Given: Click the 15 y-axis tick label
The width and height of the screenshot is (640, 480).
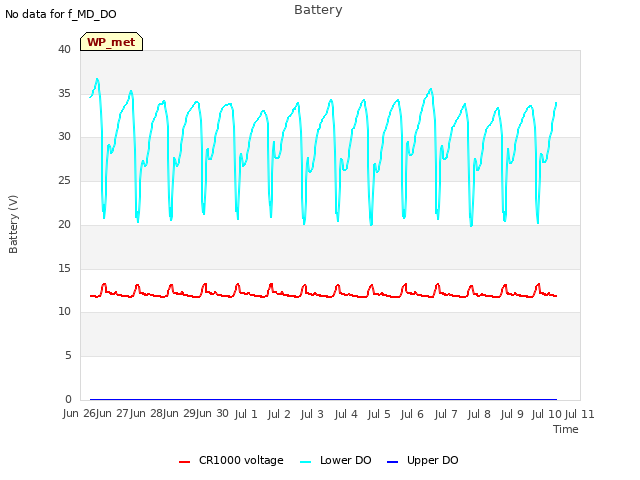Looking at the screenshot, I should point(64,268).
